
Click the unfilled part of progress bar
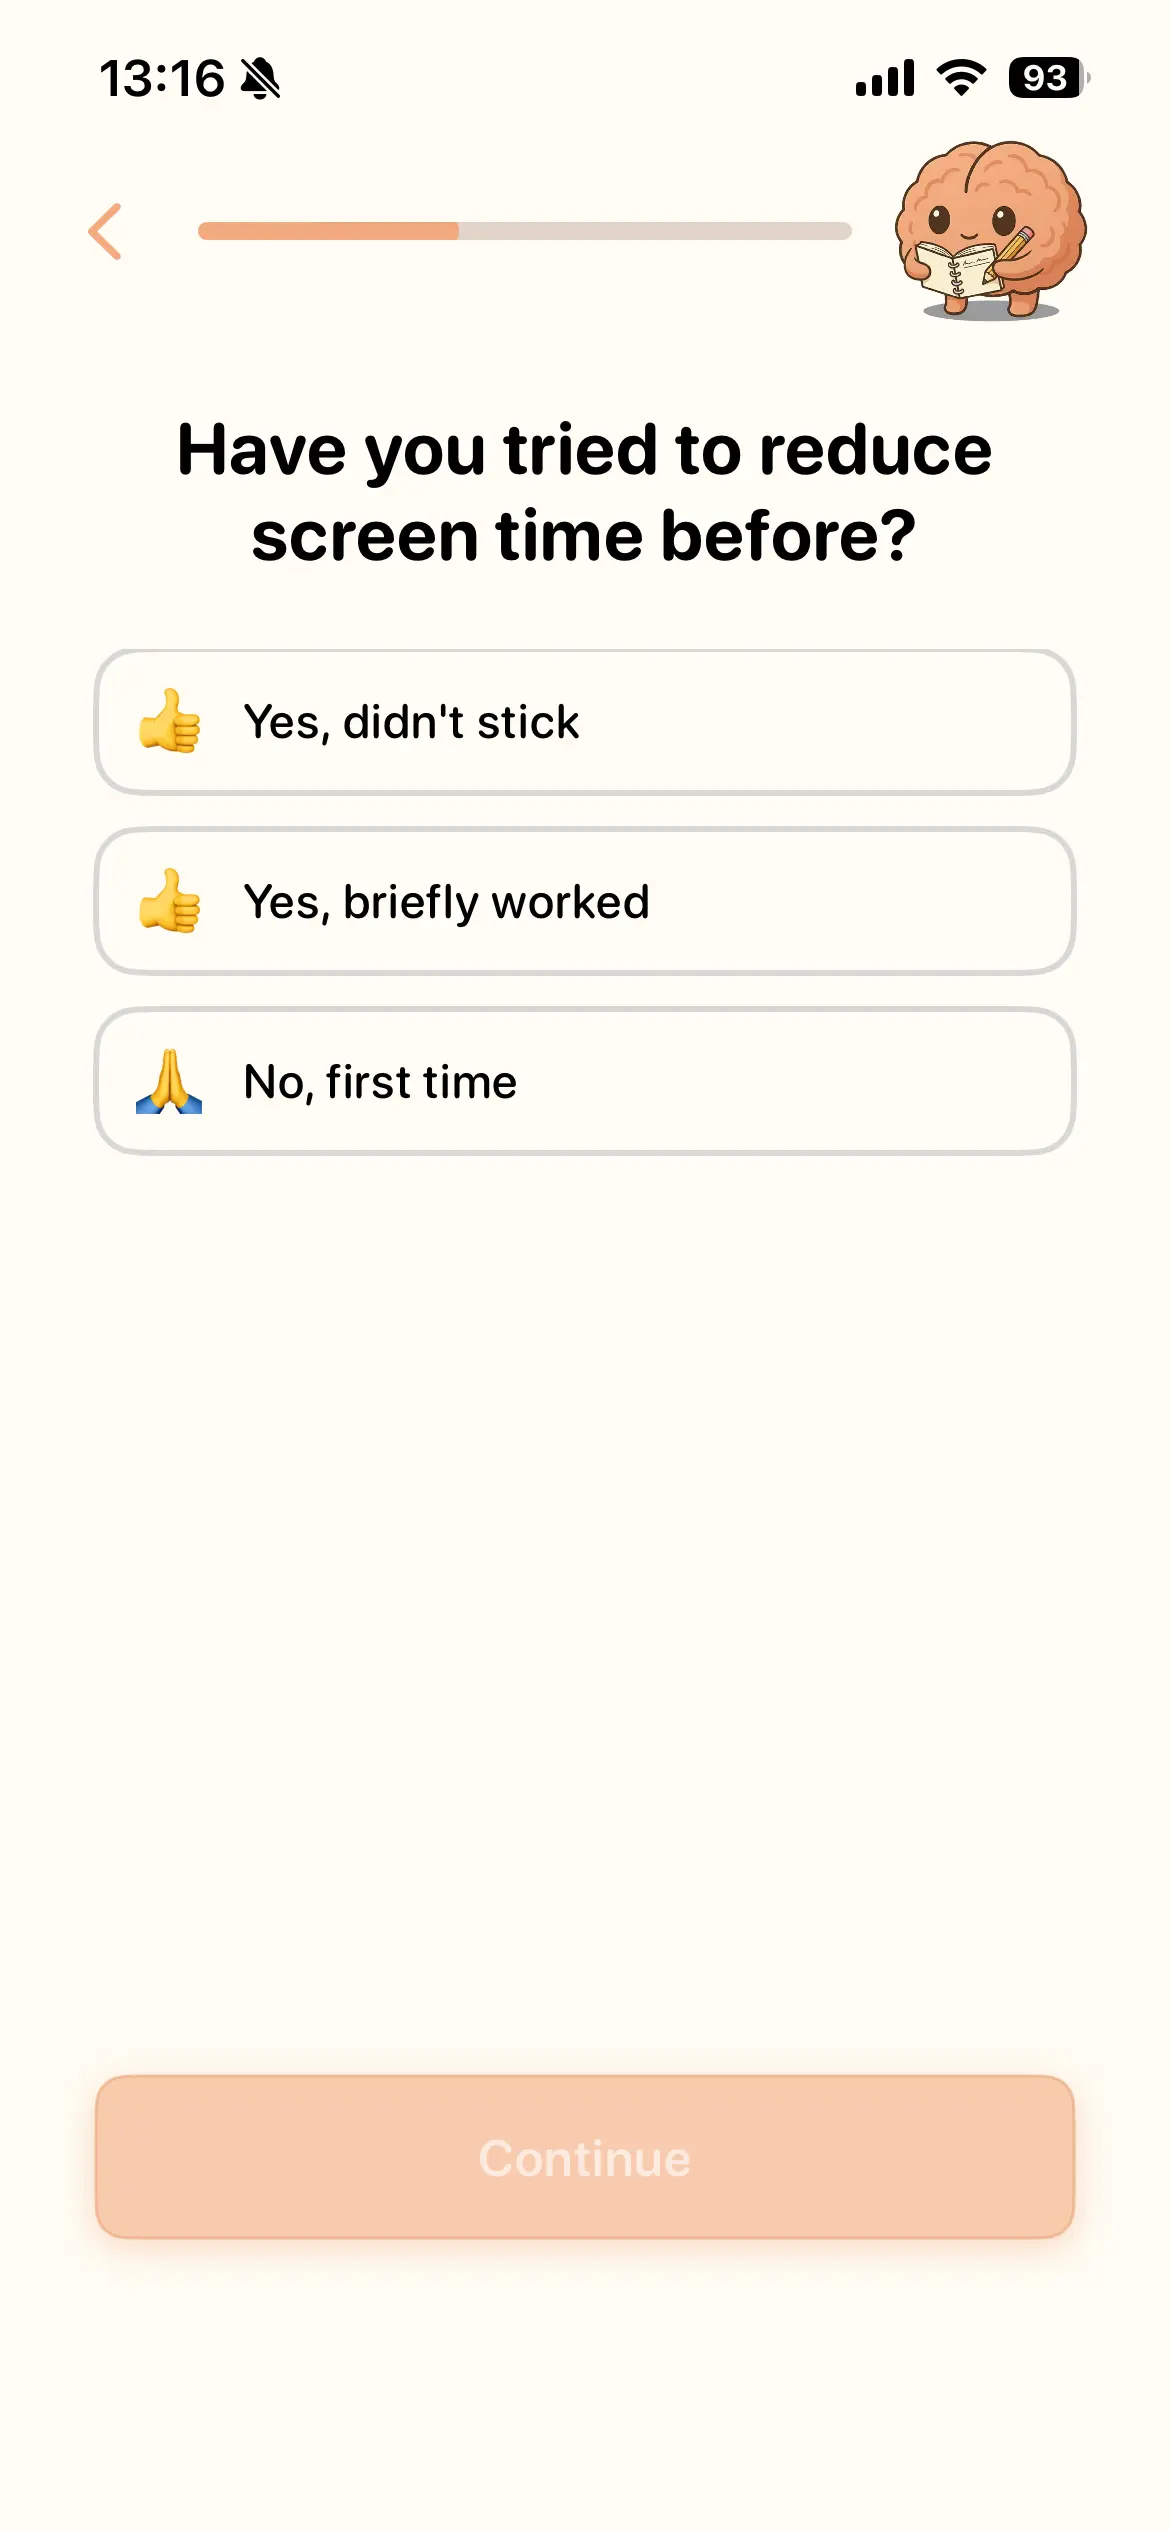(655, 231)
